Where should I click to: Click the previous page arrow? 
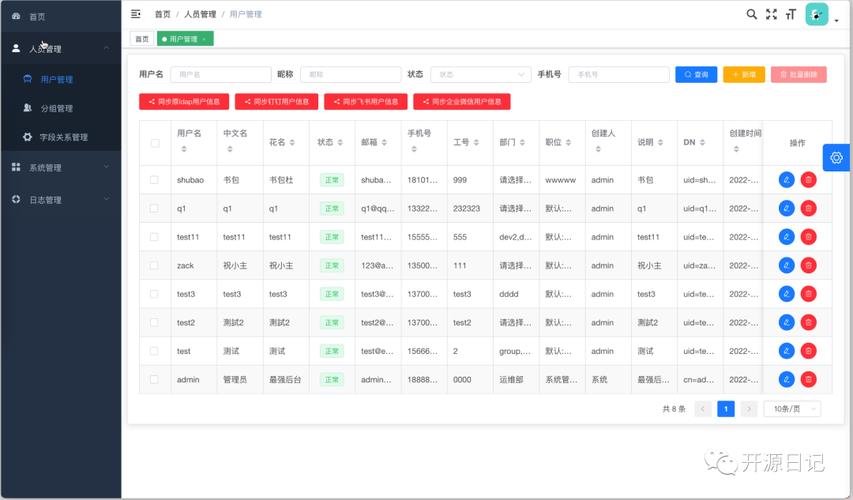click(x=703, y=409)
